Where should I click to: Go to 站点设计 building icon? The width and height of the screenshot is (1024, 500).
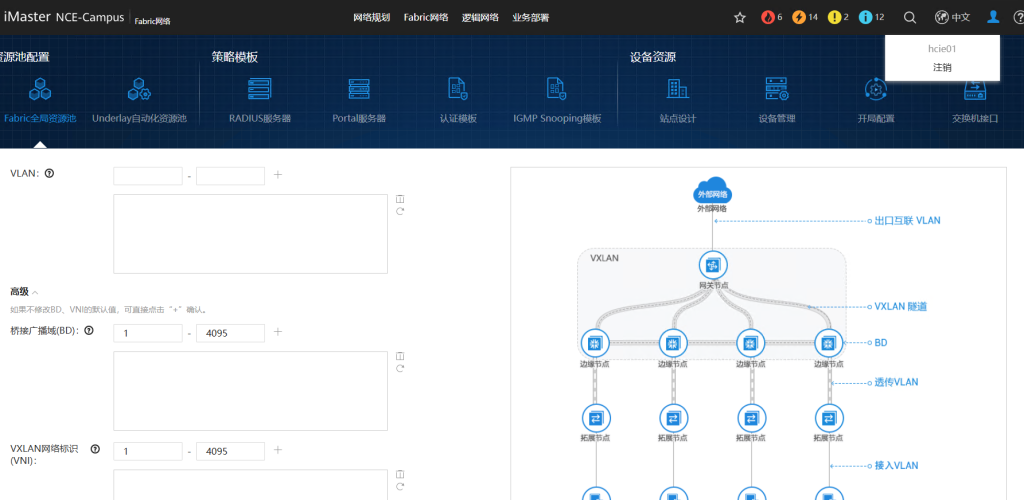click(x=677, y=90)
